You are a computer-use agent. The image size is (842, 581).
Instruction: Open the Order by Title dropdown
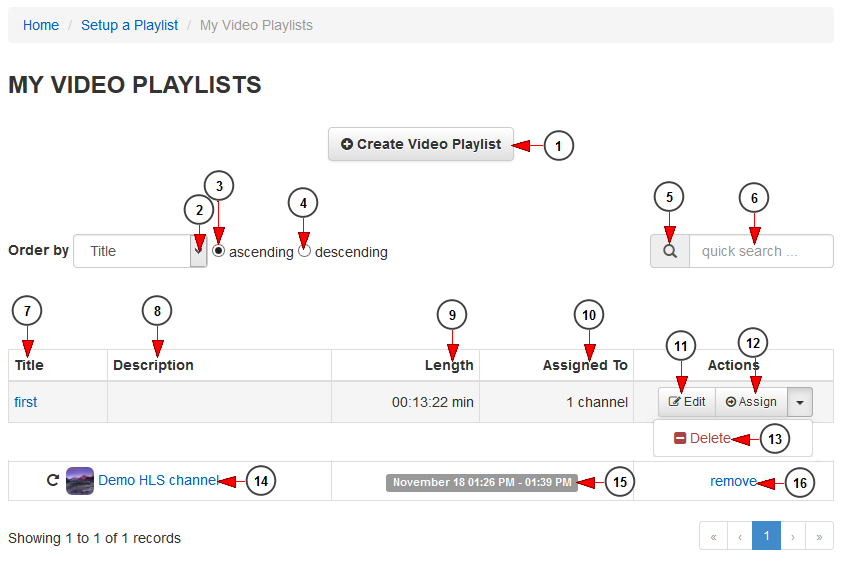[140, 251]
